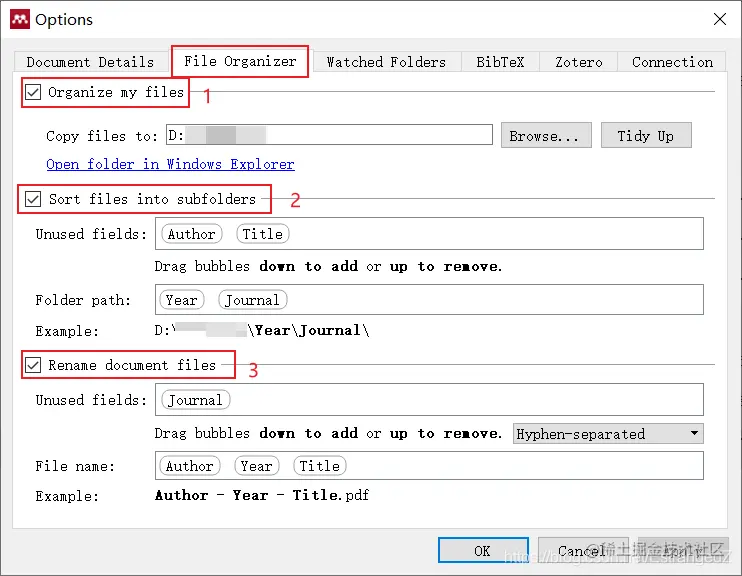
Task: Click the Cancel button
Action: [x=583, y=550]
